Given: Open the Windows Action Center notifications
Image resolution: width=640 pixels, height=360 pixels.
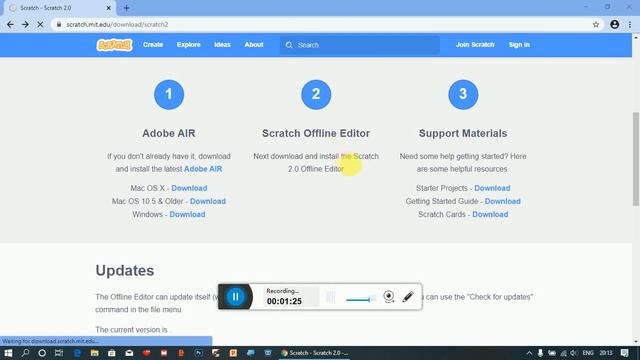Looking at the screenshot, I should [x=624, y=353].
